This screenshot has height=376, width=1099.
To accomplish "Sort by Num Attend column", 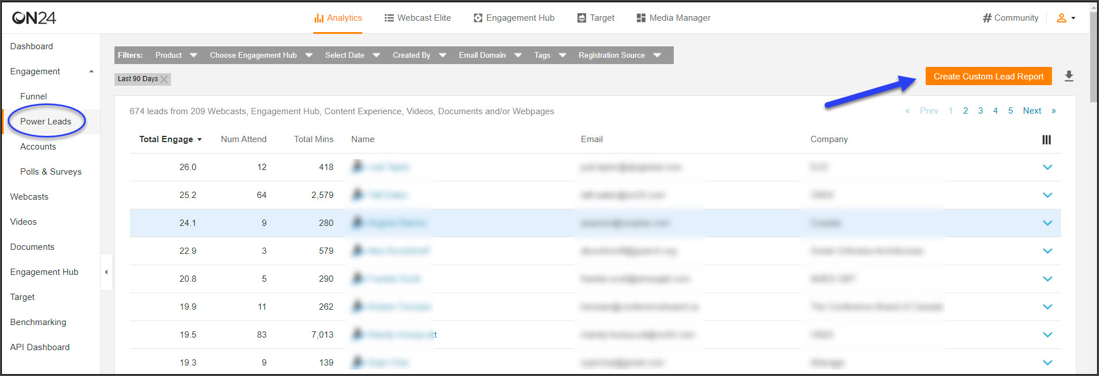I will [x=243, y=140].
